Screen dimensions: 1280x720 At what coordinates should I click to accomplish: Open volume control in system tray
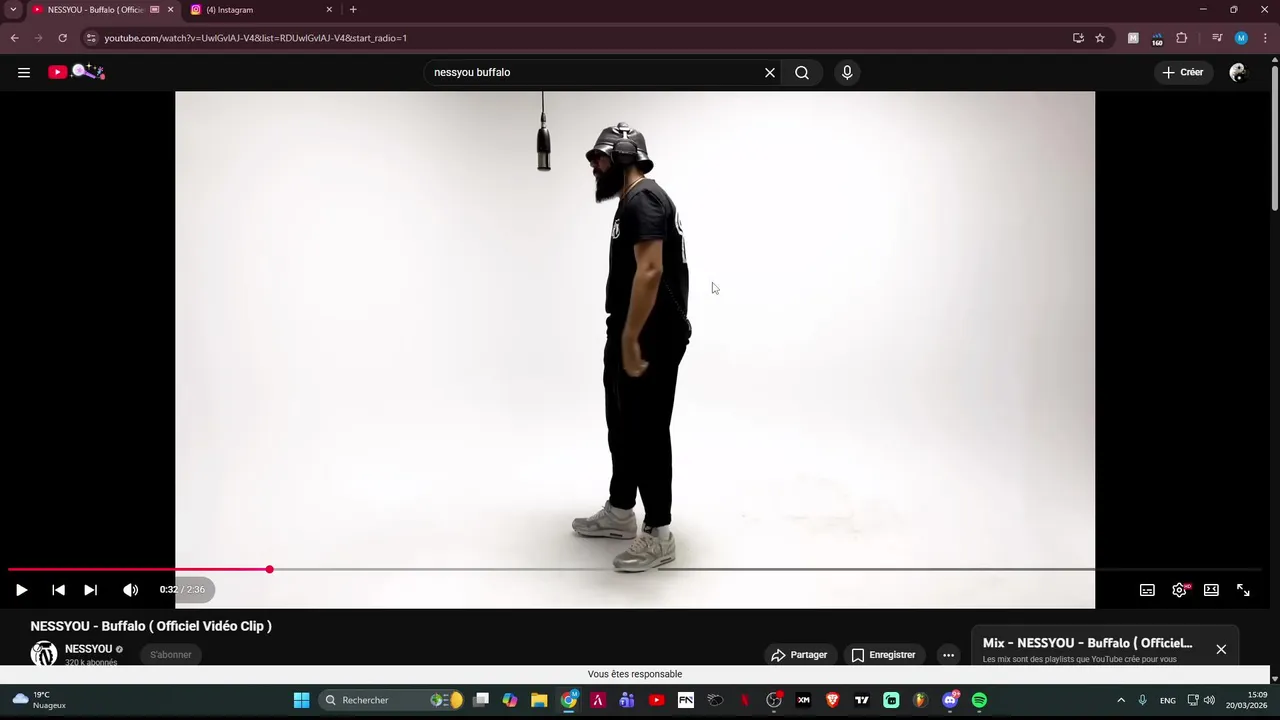(1209, 700)
